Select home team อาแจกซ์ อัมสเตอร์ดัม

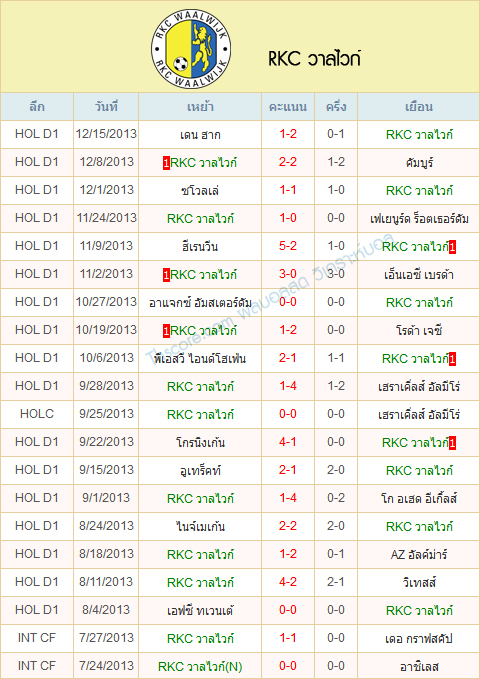point(200,303)
